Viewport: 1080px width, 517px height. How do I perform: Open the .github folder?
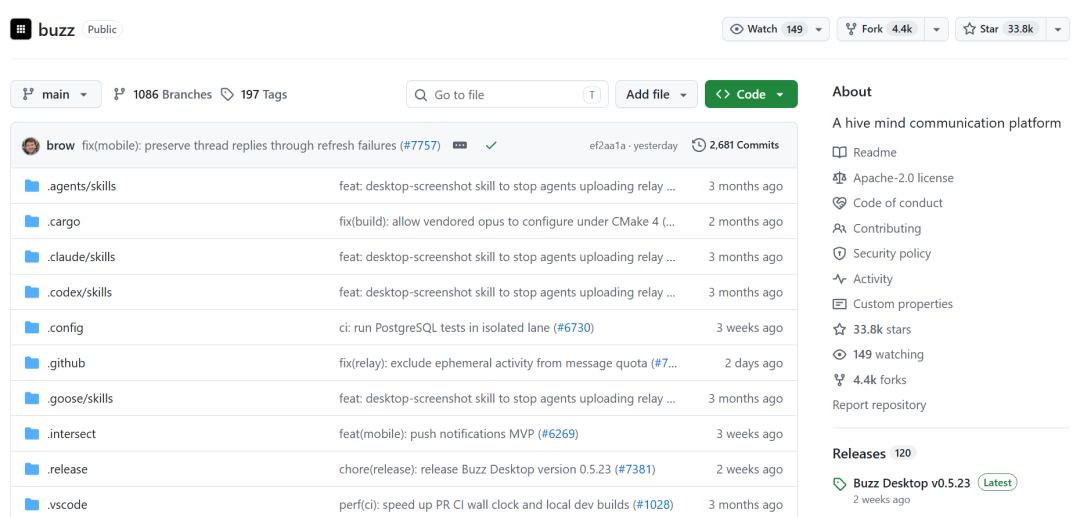tap(66, 363)
